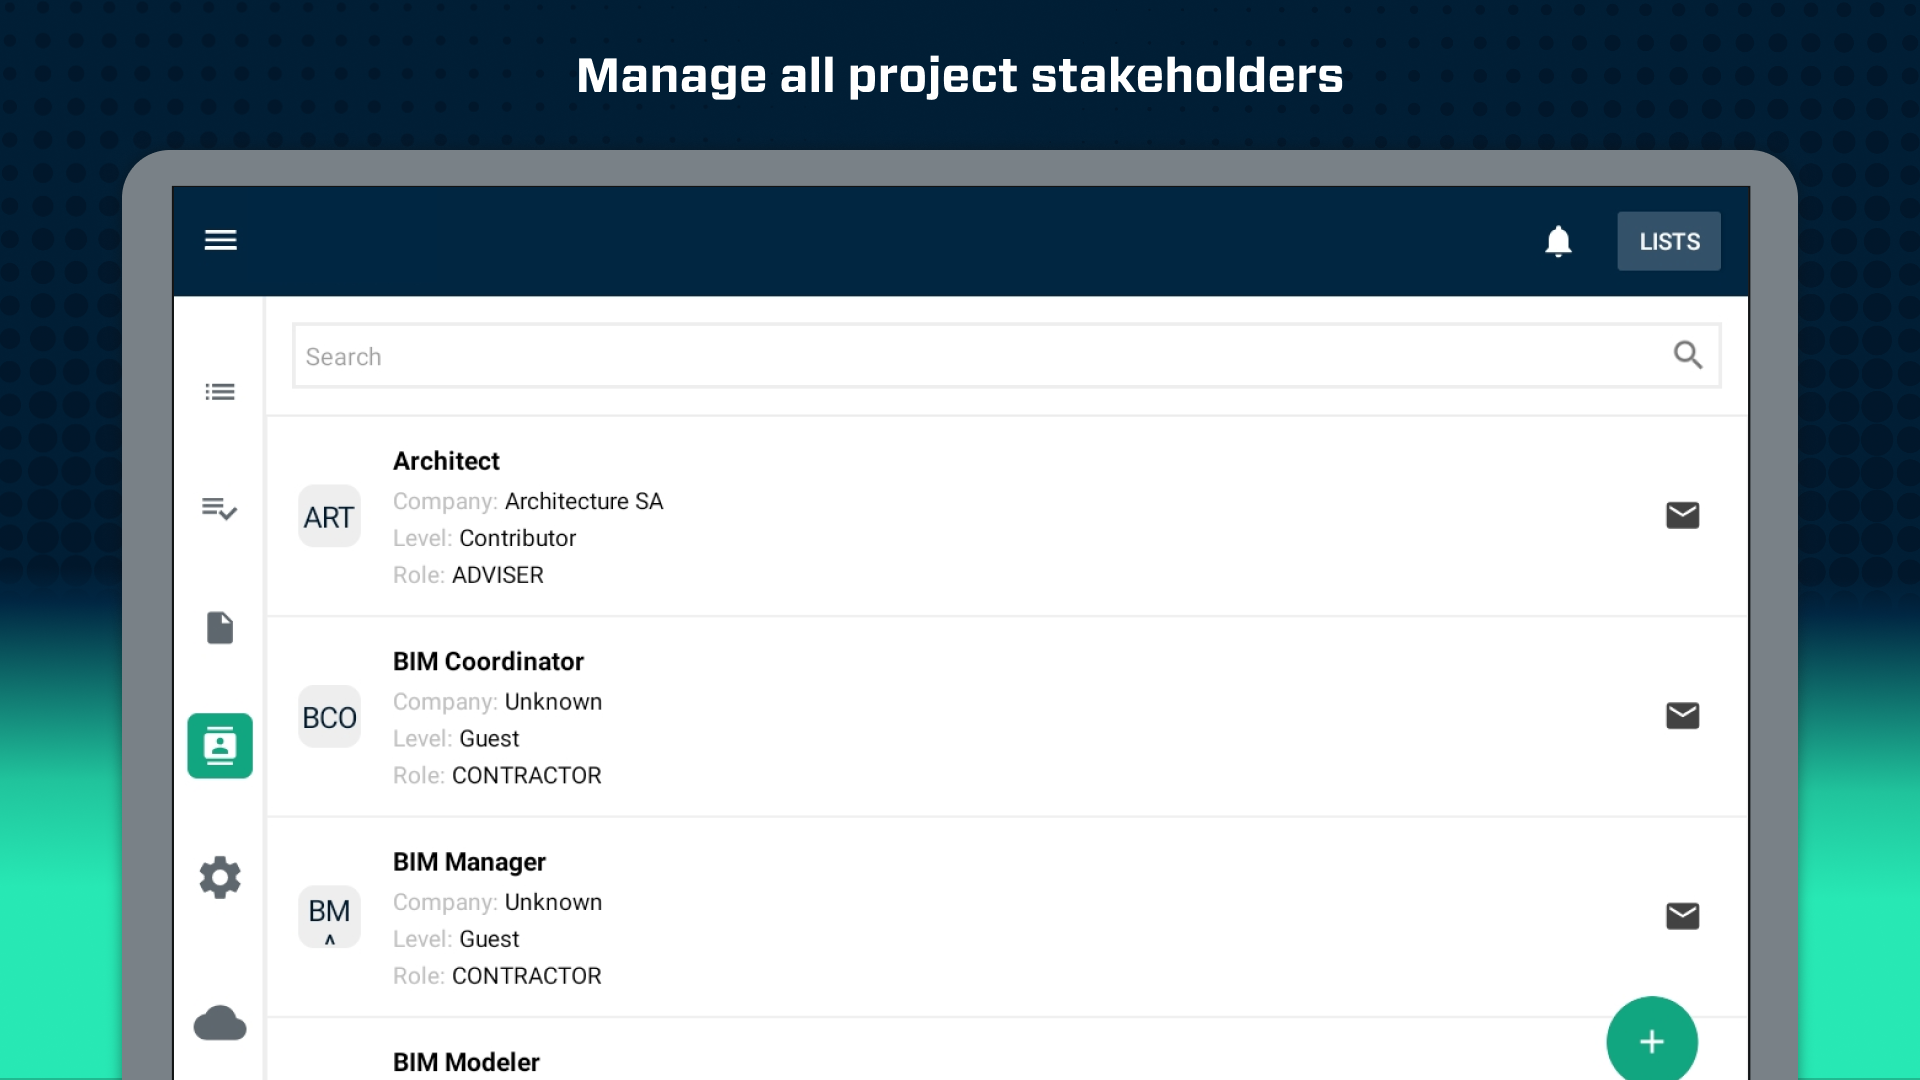Email the BIM Coordinator
1920x1080 pixels.
[1682, 715]
